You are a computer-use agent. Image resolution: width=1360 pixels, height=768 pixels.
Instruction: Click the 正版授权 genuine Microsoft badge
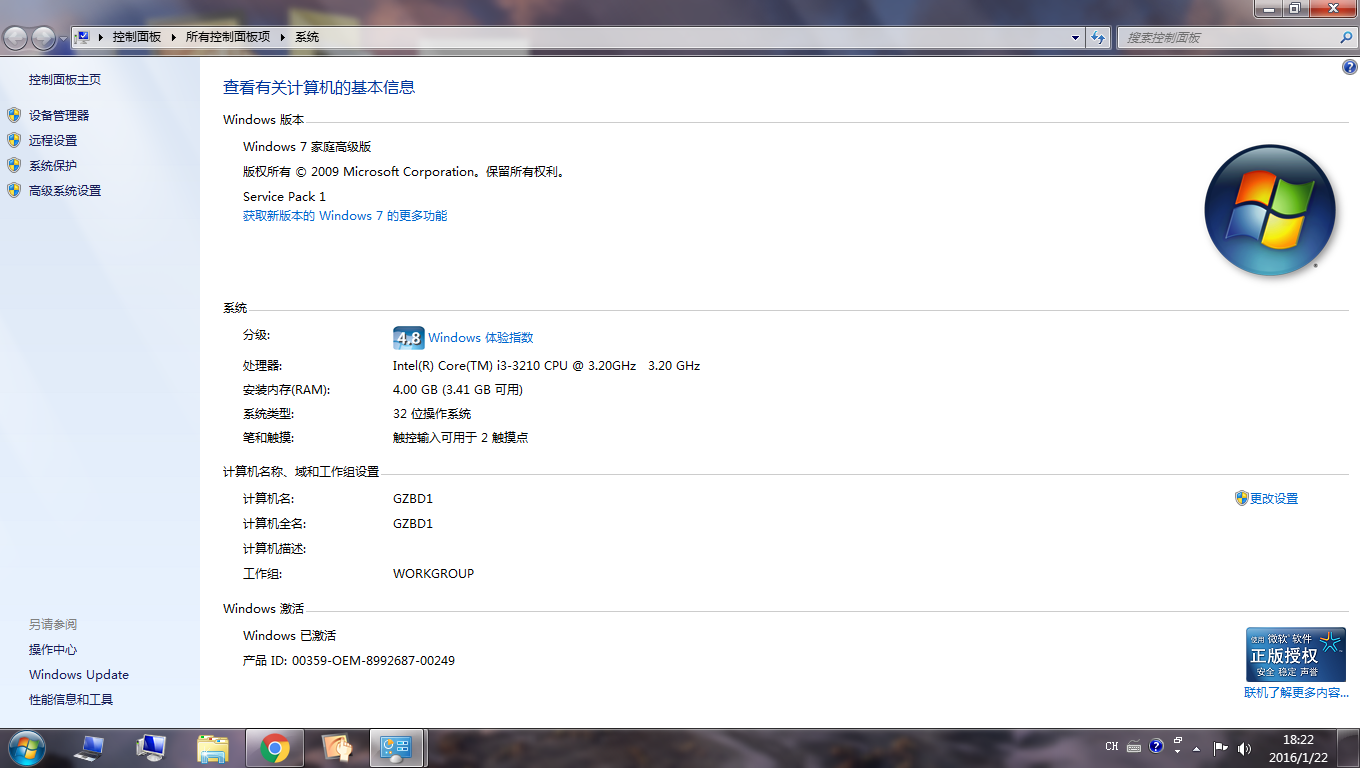(x=1296, y=655)
